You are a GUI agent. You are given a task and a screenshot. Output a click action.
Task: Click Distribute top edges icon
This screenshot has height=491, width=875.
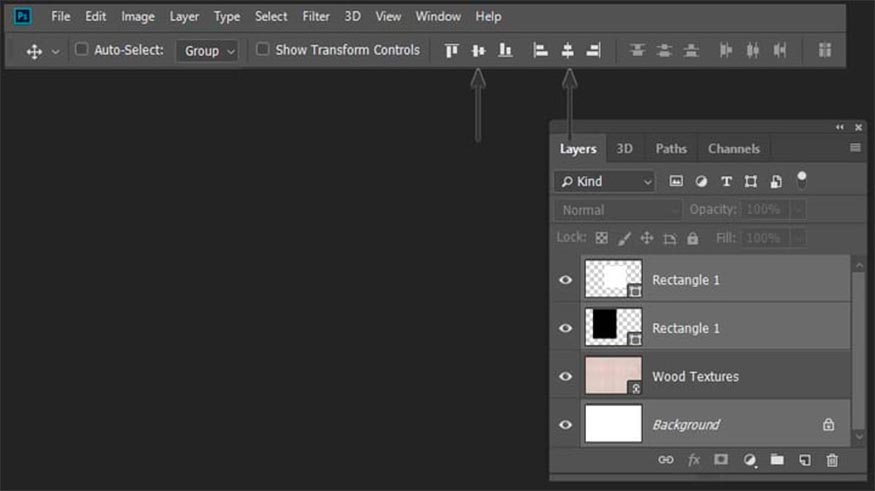(637, 51)
